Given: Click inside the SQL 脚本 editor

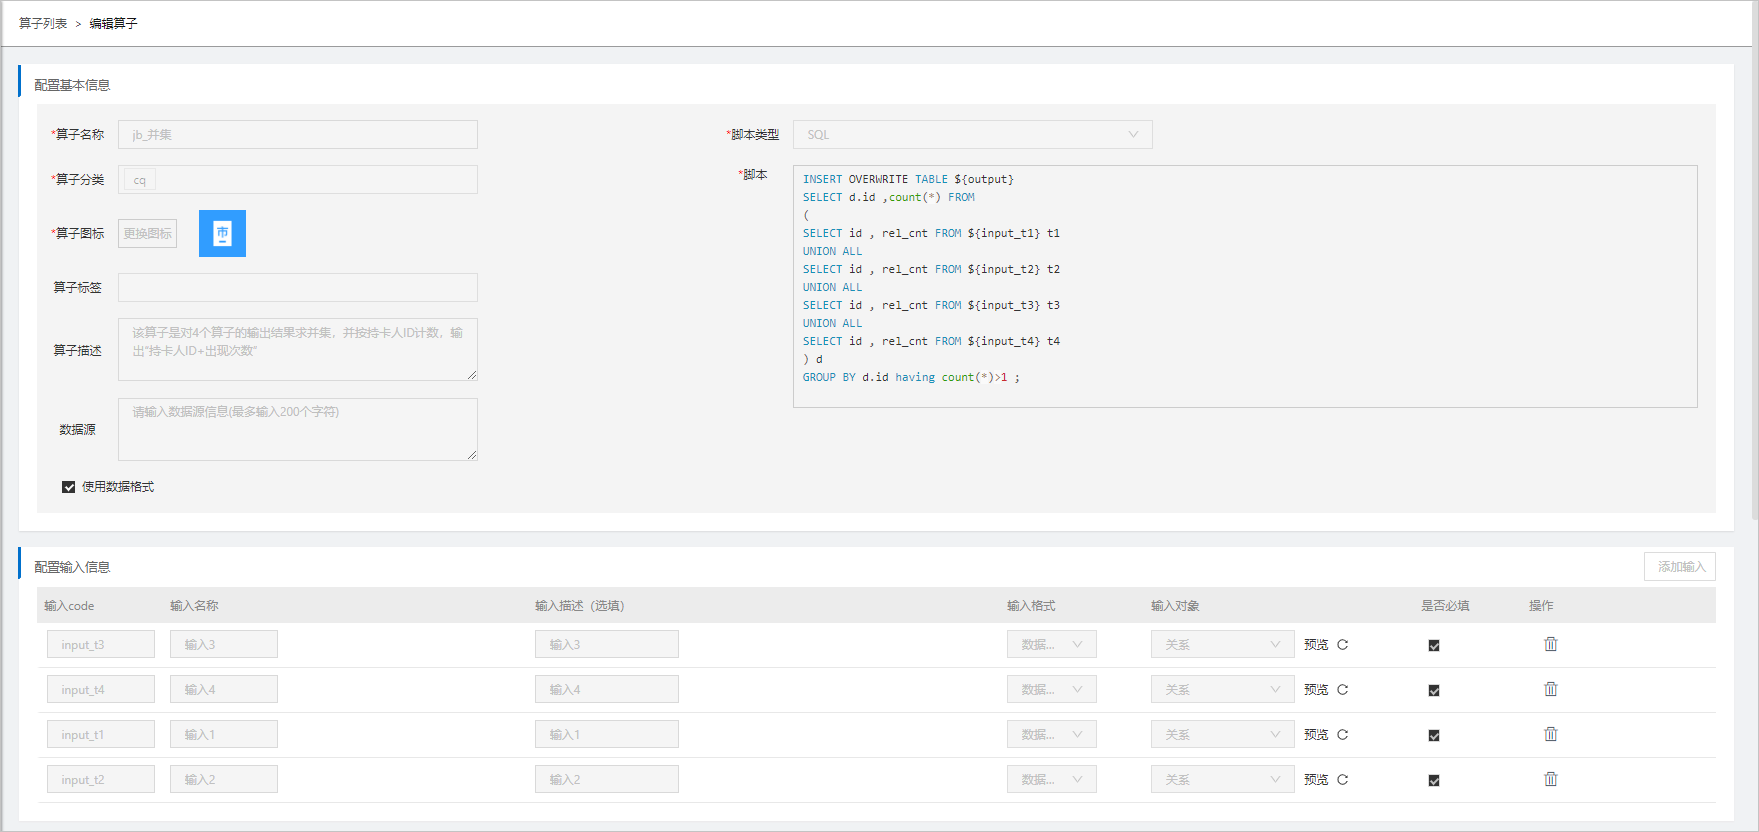Looking at the screenshot, I should pyautogui.click(x=1245, y=286).
